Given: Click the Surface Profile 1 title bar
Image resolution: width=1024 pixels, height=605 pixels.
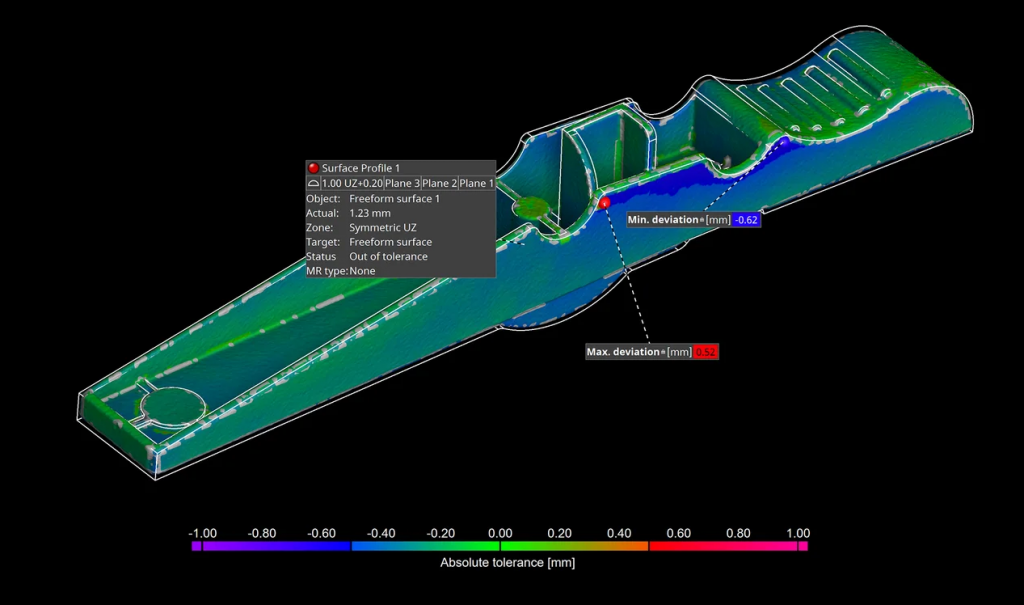Looking at the screenshot, I should pyautogui.click(x=360, y=168).
